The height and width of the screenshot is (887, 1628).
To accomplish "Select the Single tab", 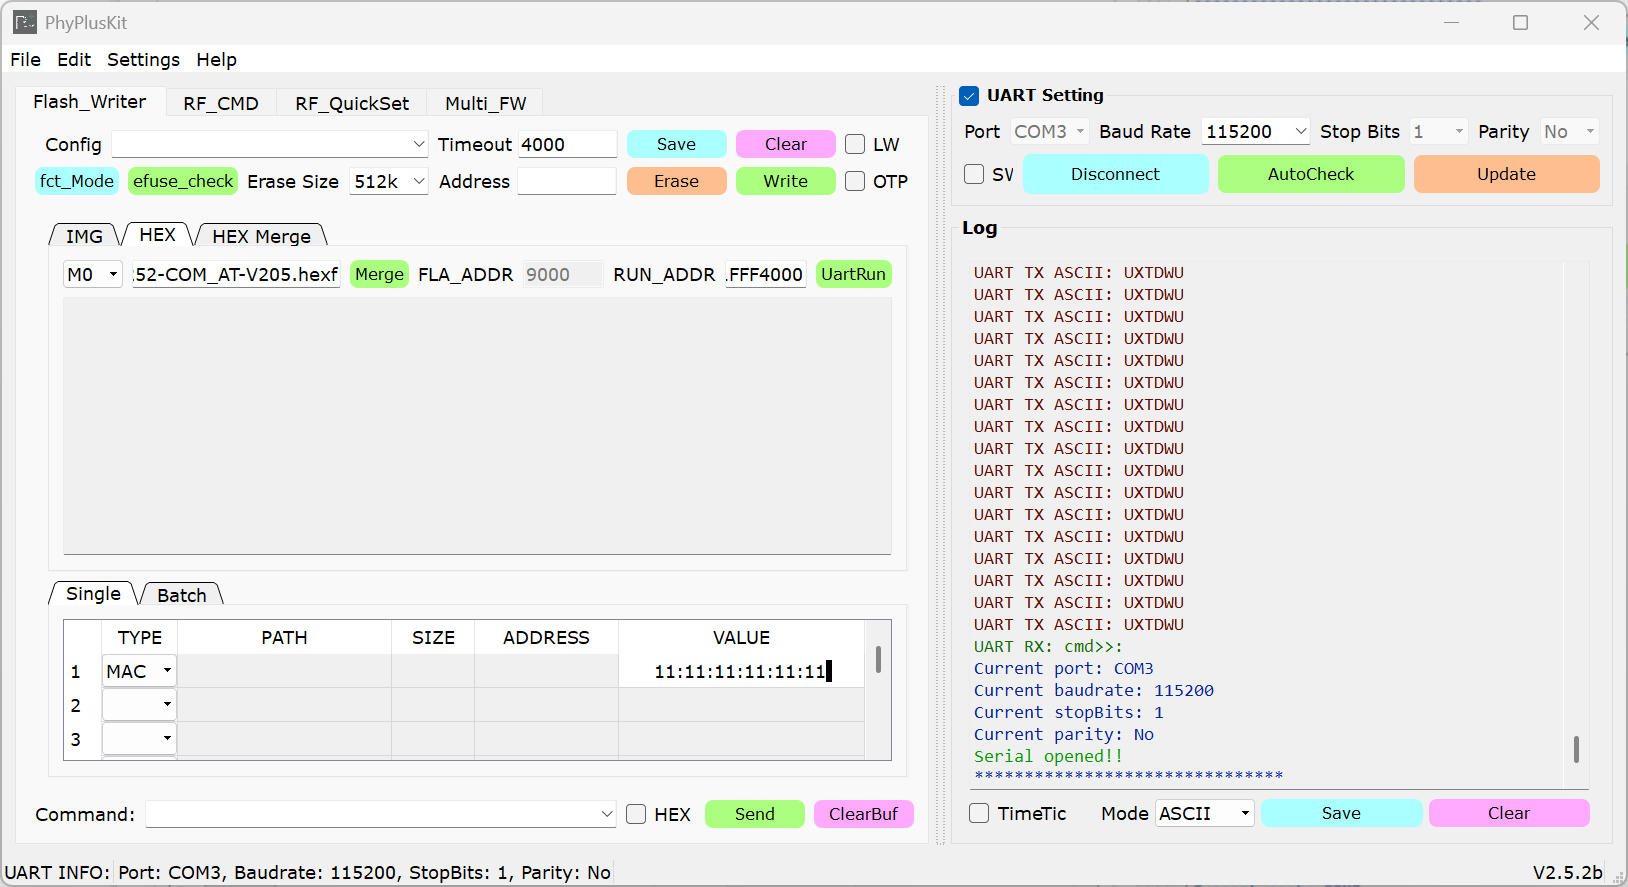I will pos(93,594).
